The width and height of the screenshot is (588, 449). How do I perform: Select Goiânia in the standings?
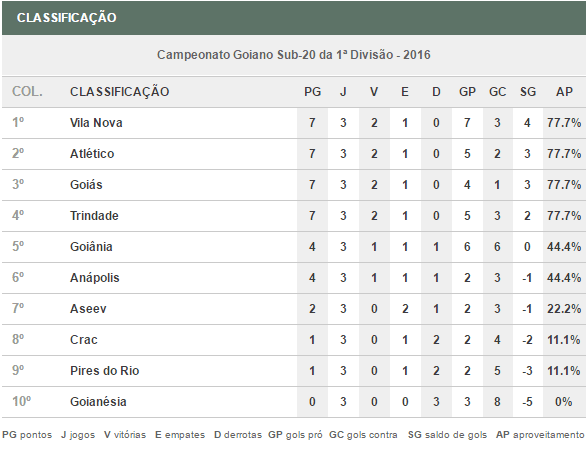pos(91,247)
